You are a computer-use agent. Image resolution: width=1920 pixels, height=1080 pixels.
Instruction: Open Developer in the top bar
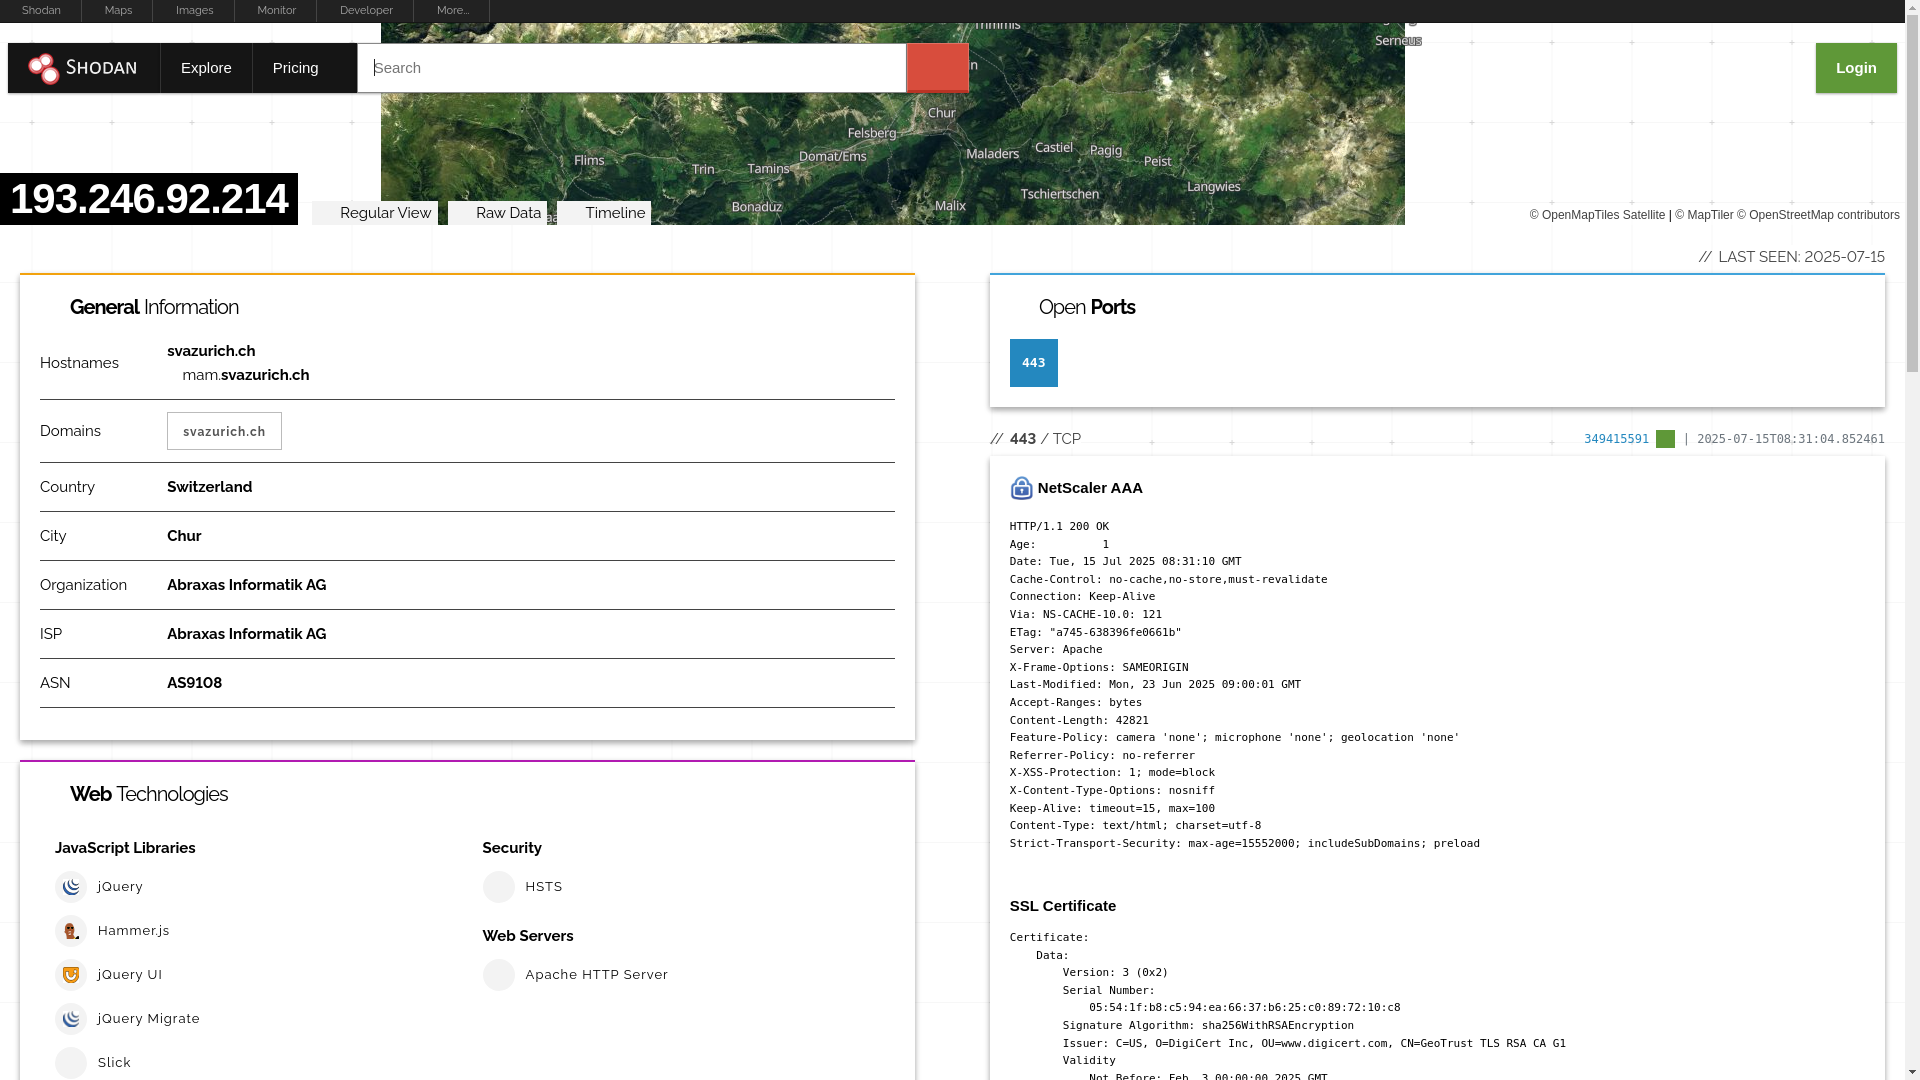(366, 10)
